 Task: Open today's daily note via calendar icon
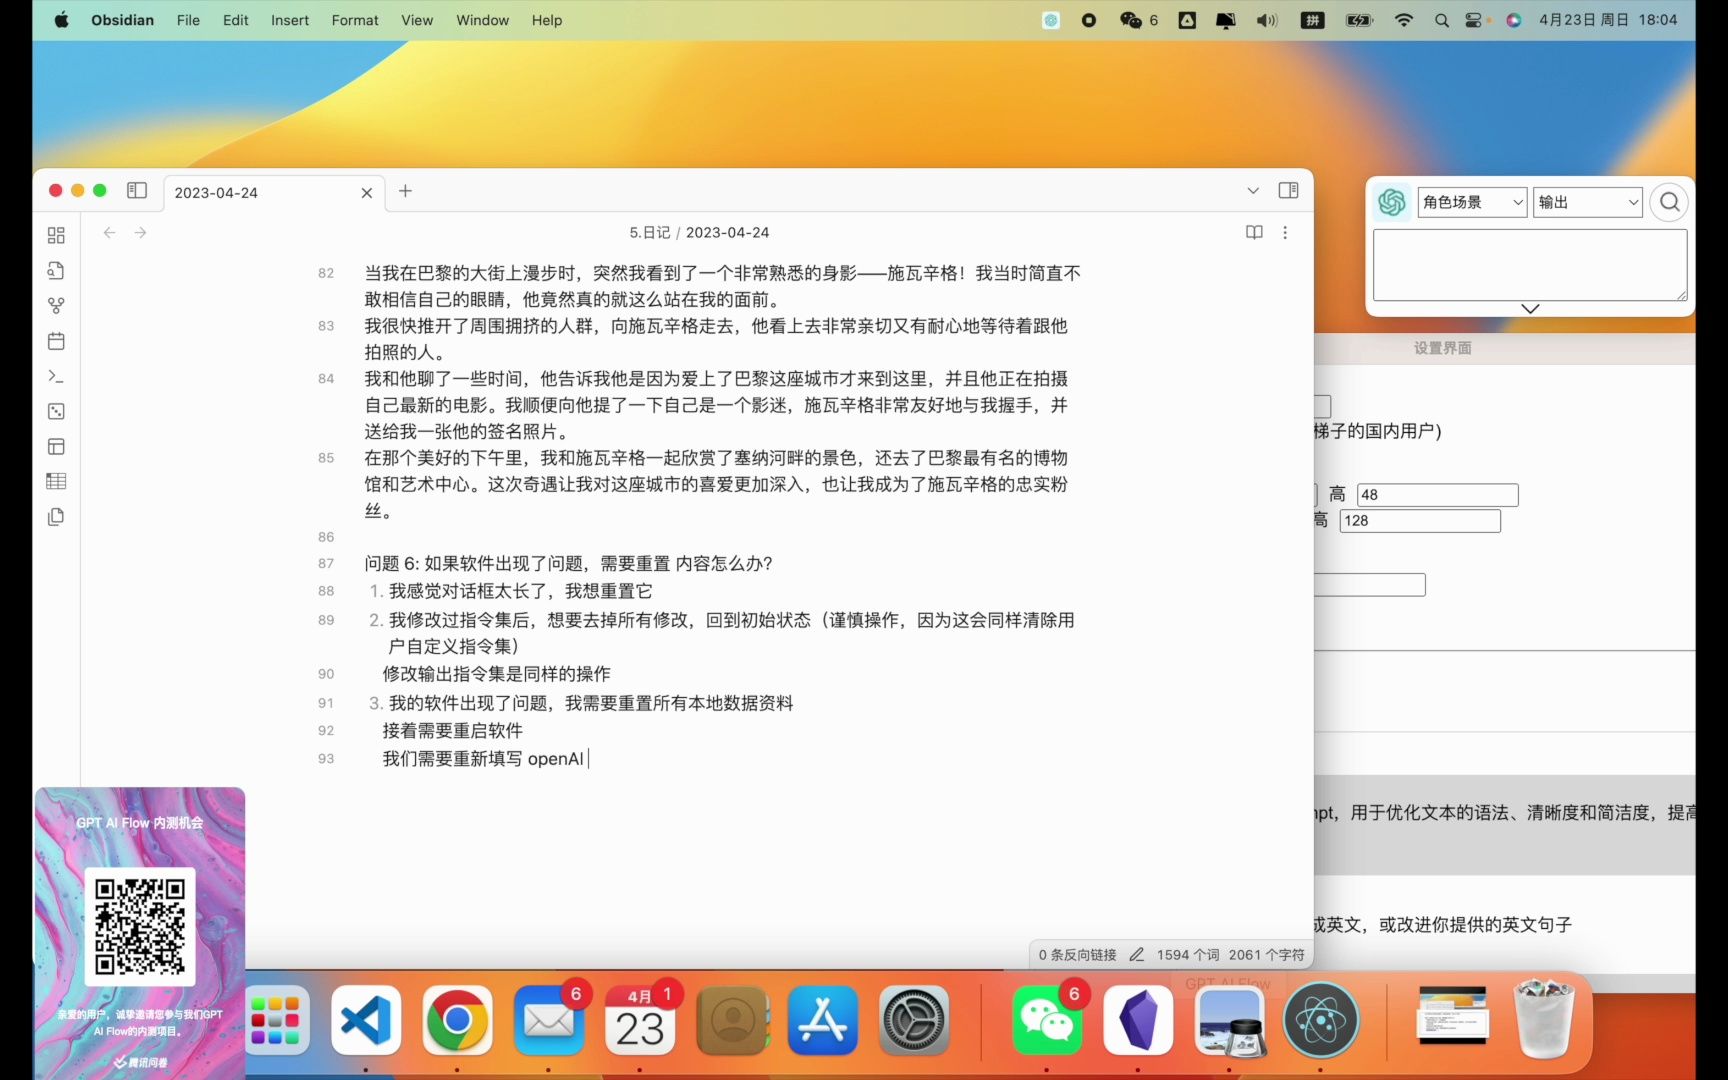coord(55,341)
